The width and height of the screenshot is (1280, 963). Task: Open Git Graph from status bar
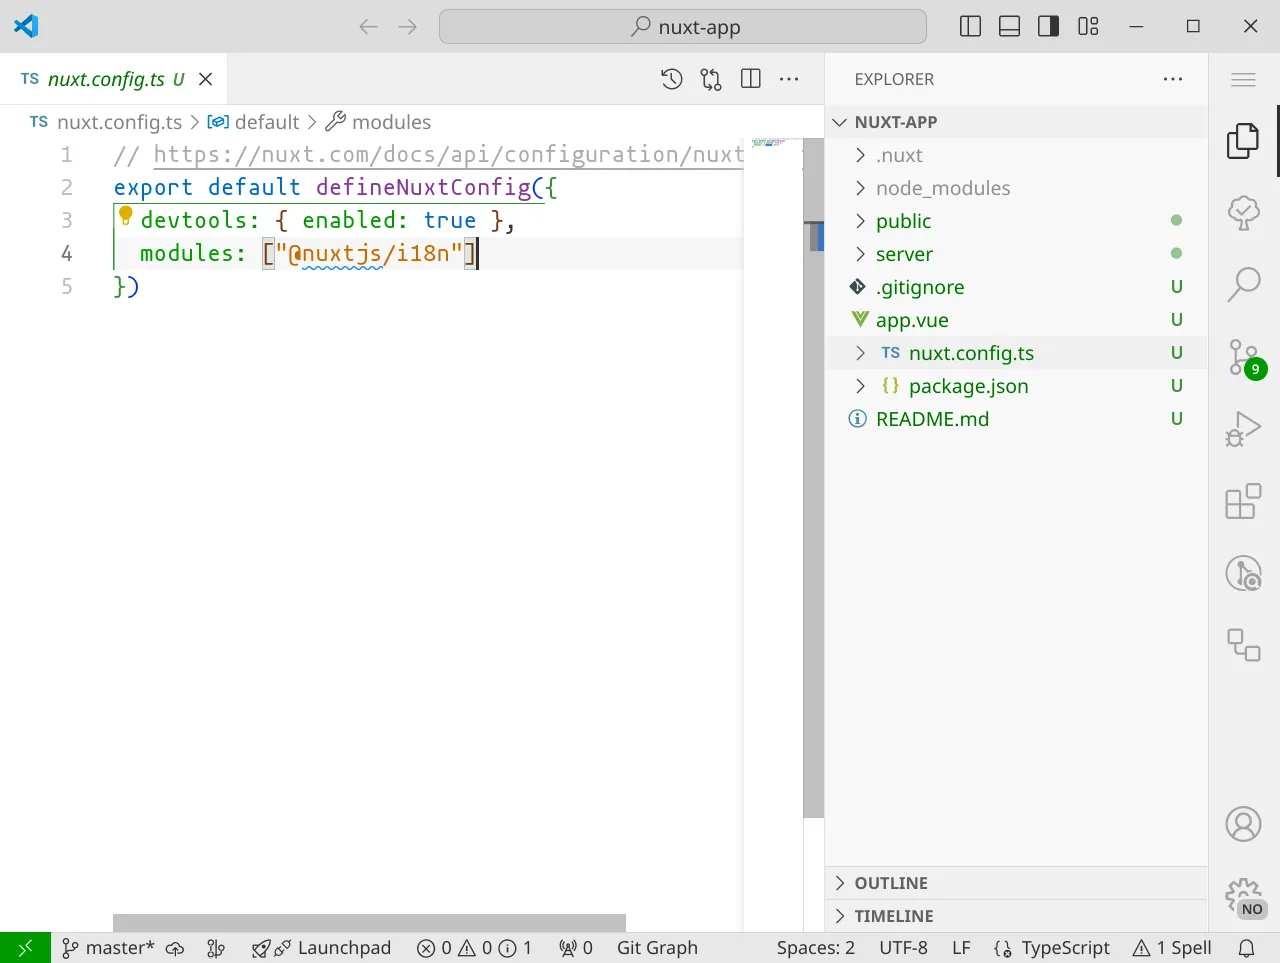click(657, 948)
